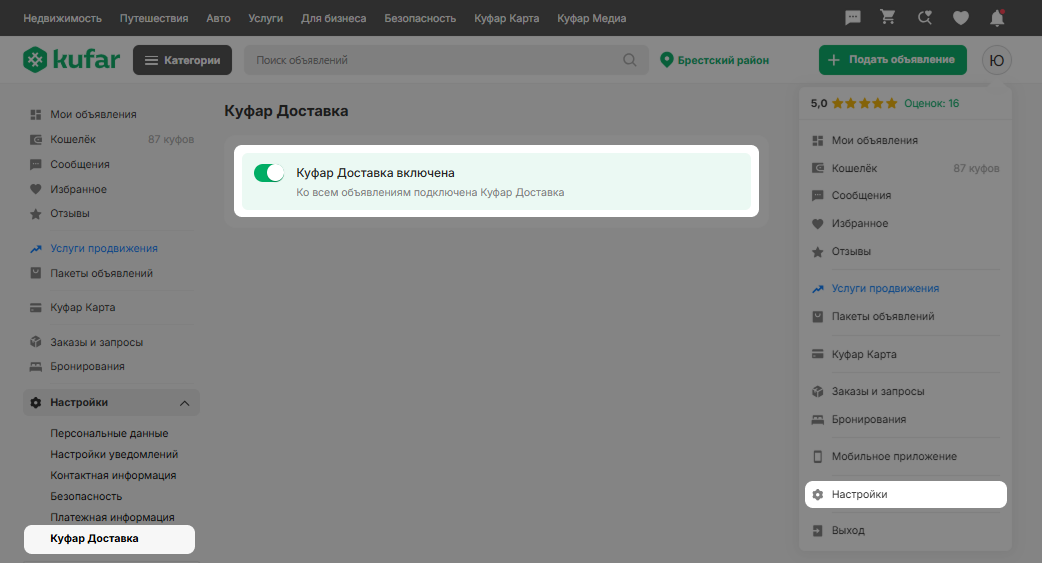
Task: Open Платежная информация settings page
Action: 112,517
